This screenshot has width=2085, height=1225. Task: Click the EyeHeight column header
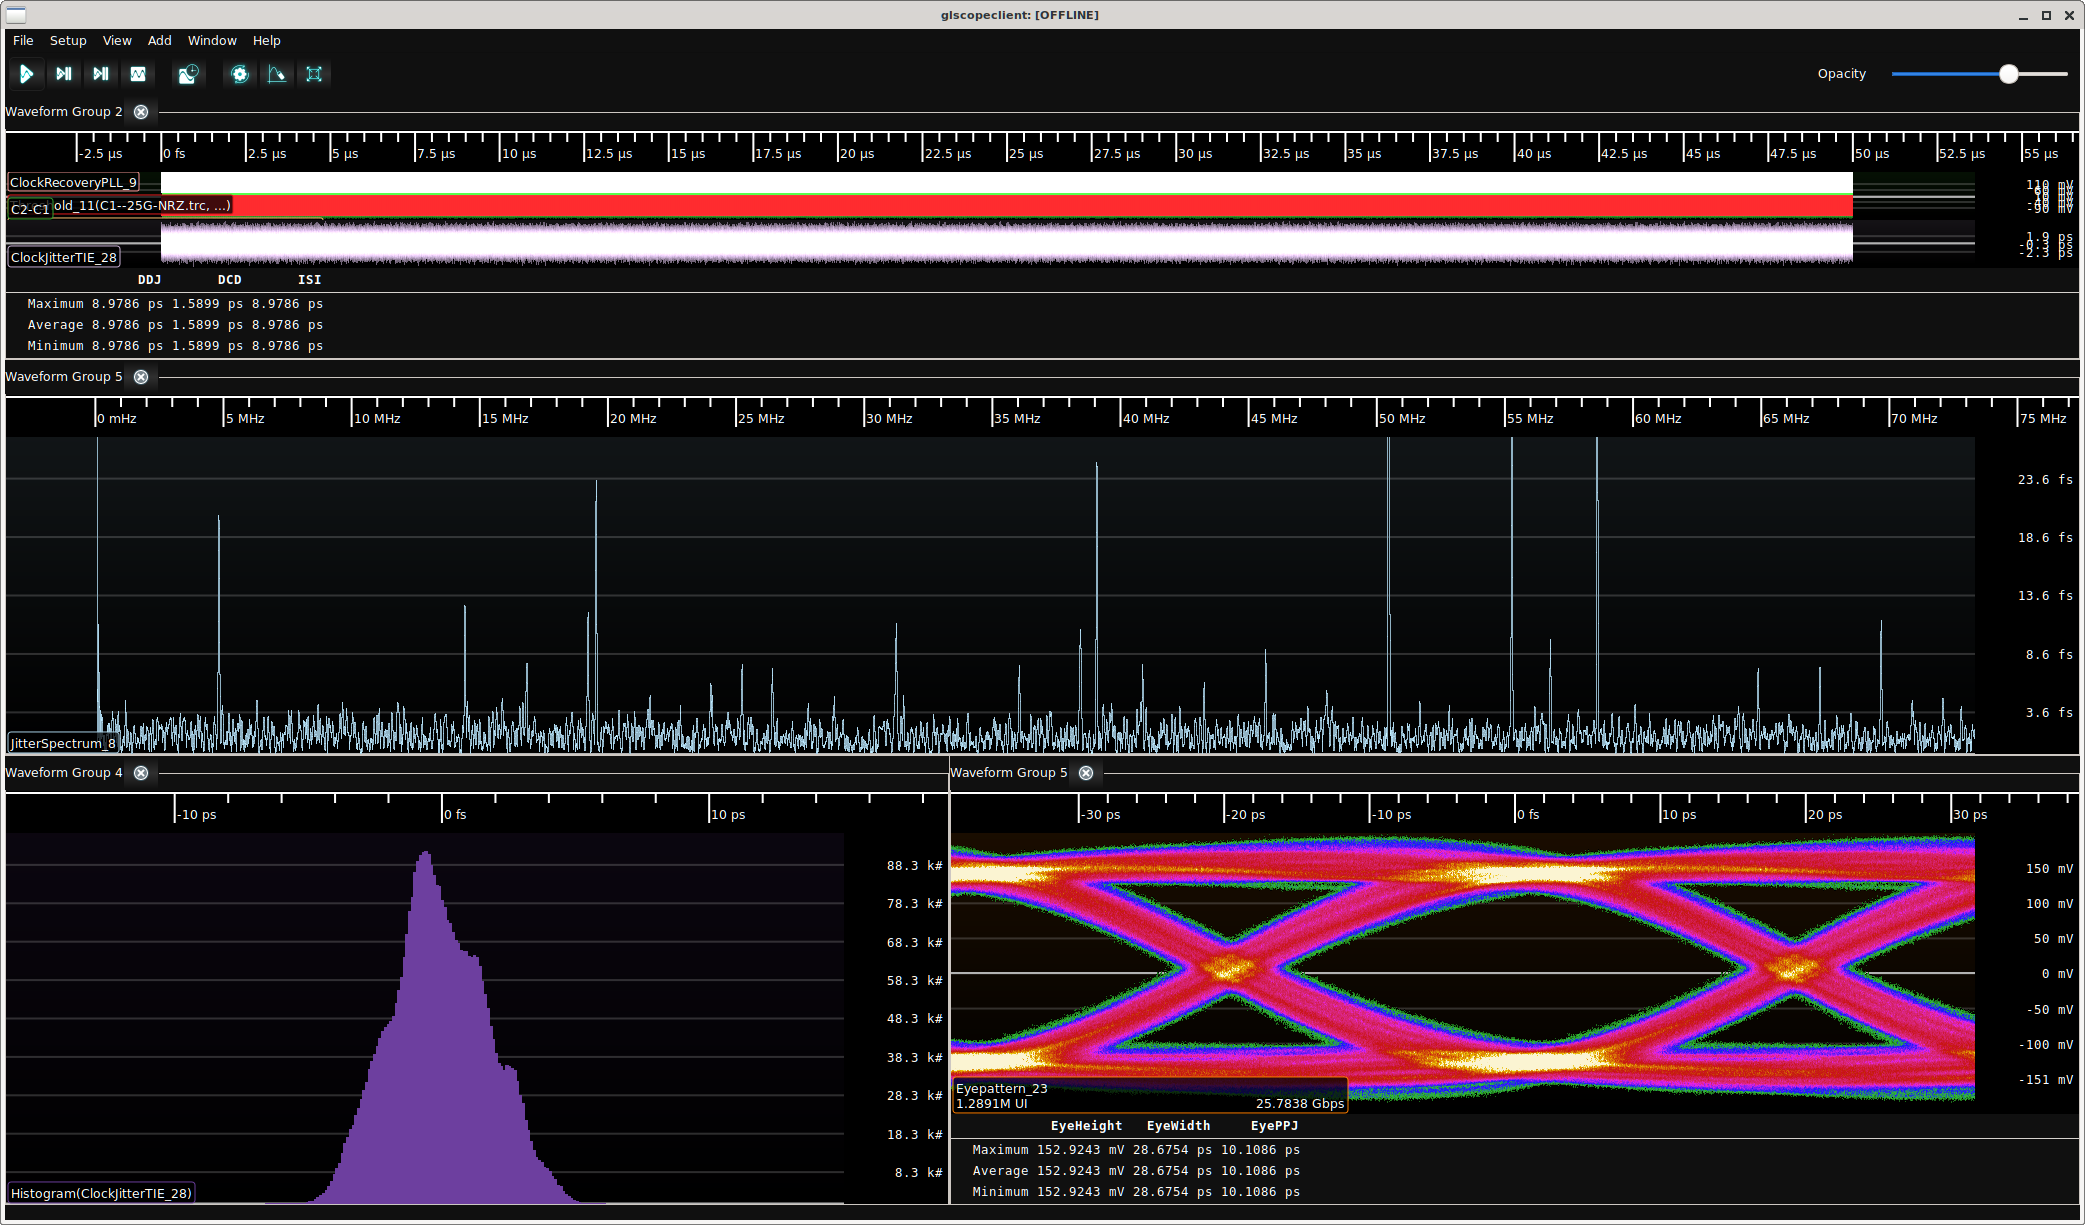1086,1126
